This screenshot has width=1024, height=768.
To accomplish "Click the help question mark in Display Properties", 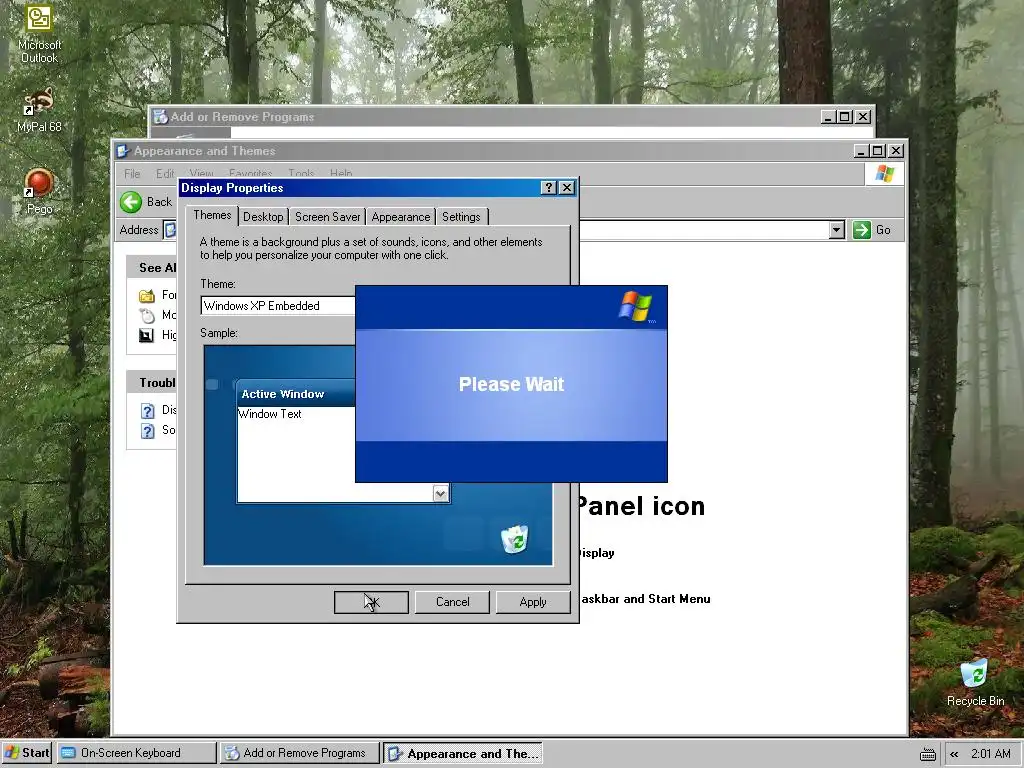I will [x=549, y=188].
